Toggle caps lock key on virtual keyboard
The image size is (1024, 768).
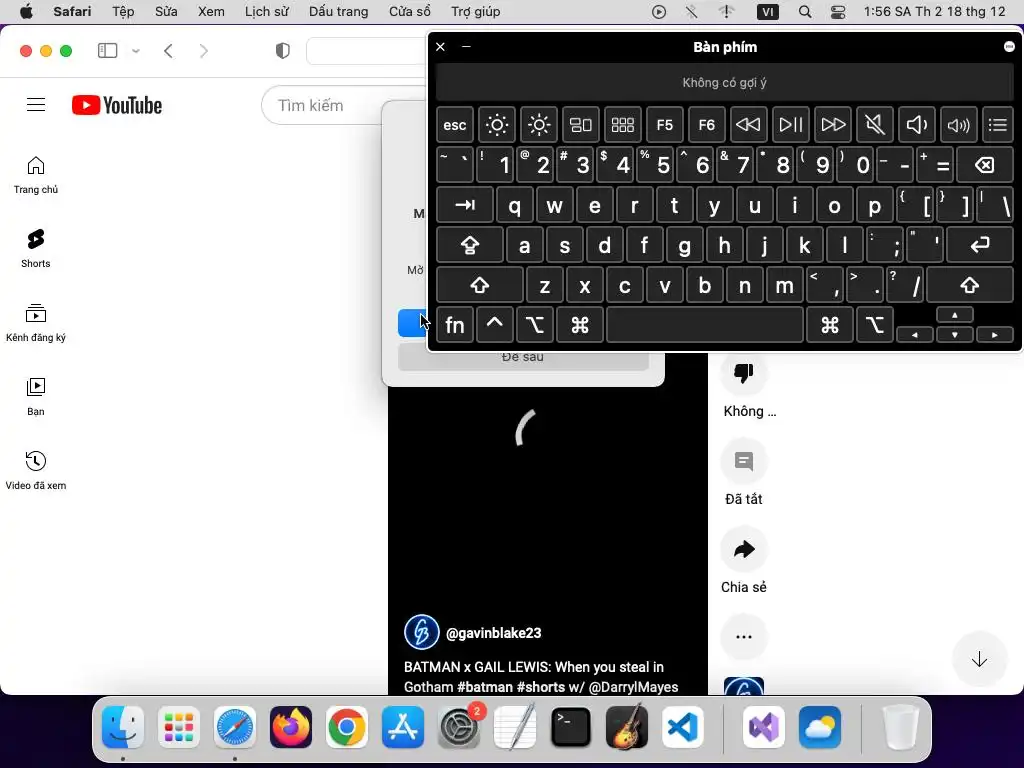[470, 245]
